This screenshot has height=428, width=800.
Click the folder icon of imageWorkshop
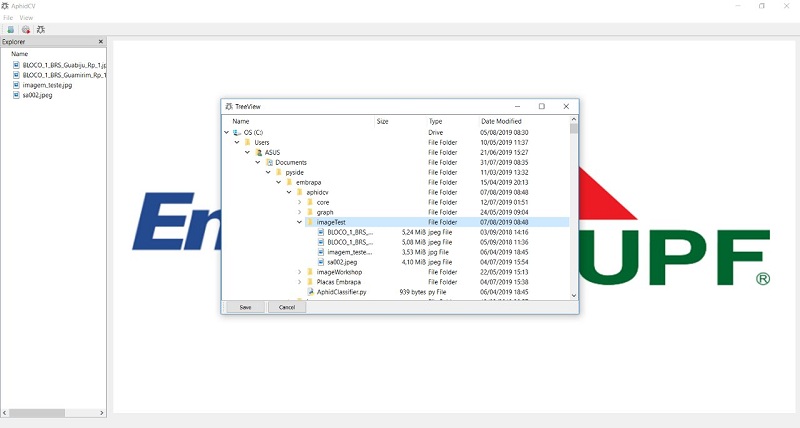click(310, 272)
